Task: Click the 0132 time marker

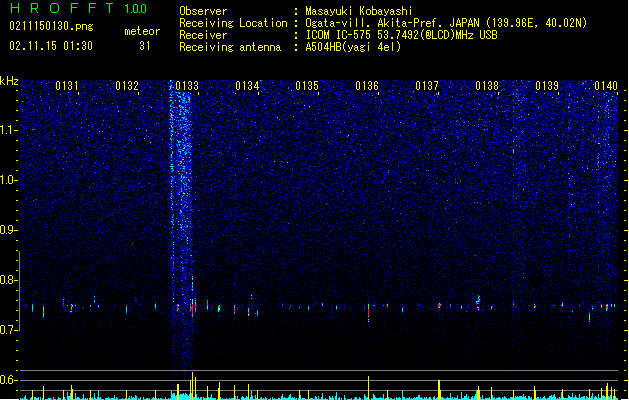Action: coord(127,86)
